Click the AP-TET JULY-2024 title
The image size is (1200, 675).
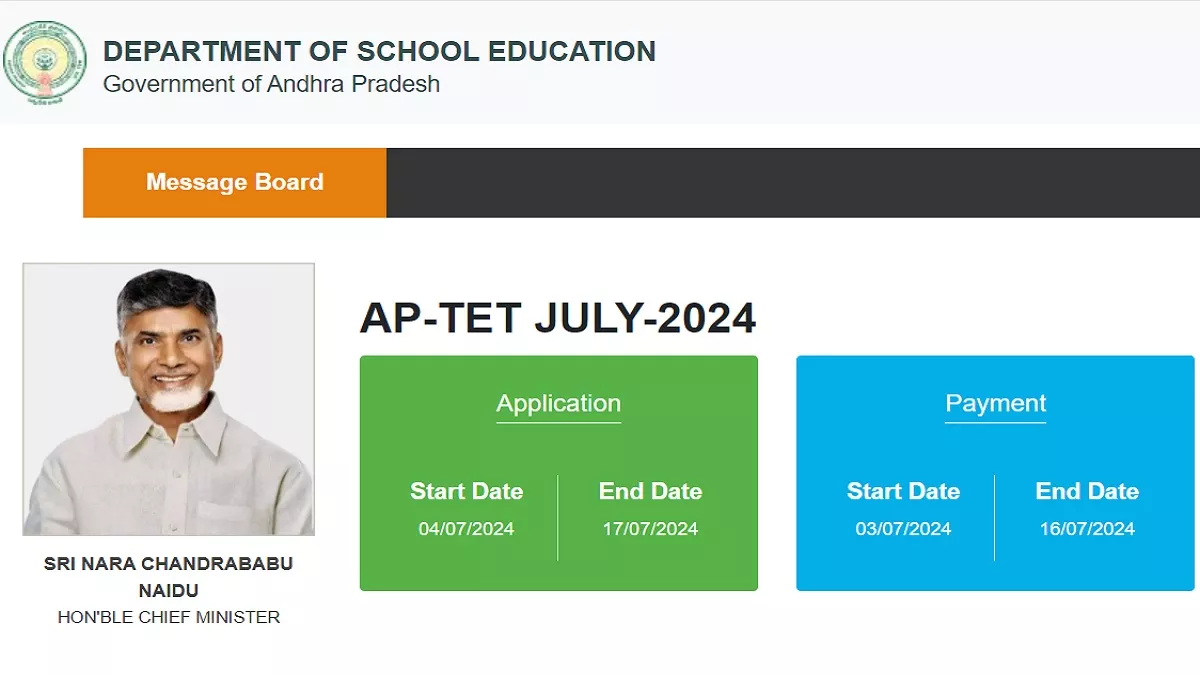[x=558, y=318]
